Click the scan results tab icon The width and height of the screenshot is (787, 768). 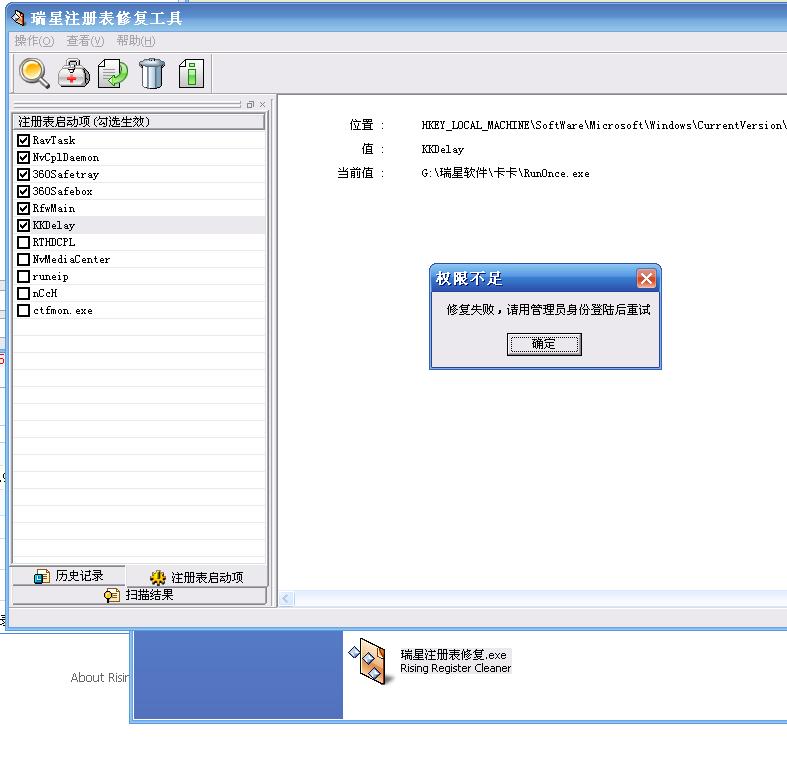112,596
